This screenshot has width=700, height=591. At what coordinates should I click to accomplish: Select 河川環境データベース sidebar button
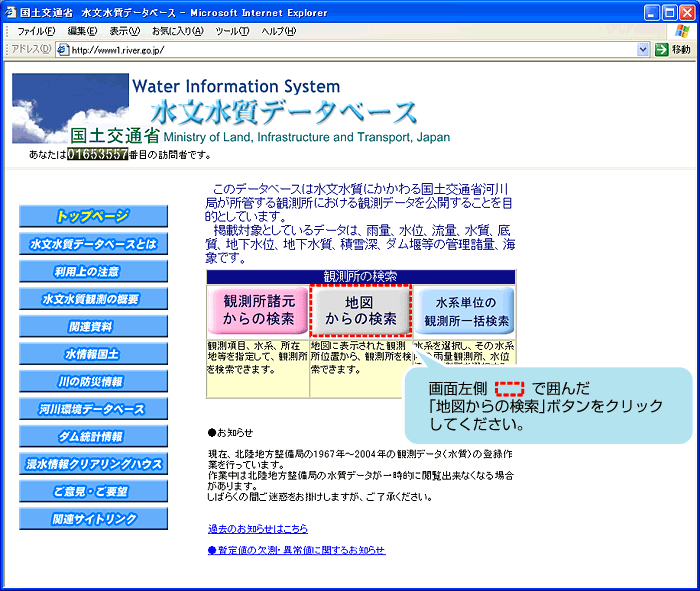pyautogui.click(x=94, y=409)
